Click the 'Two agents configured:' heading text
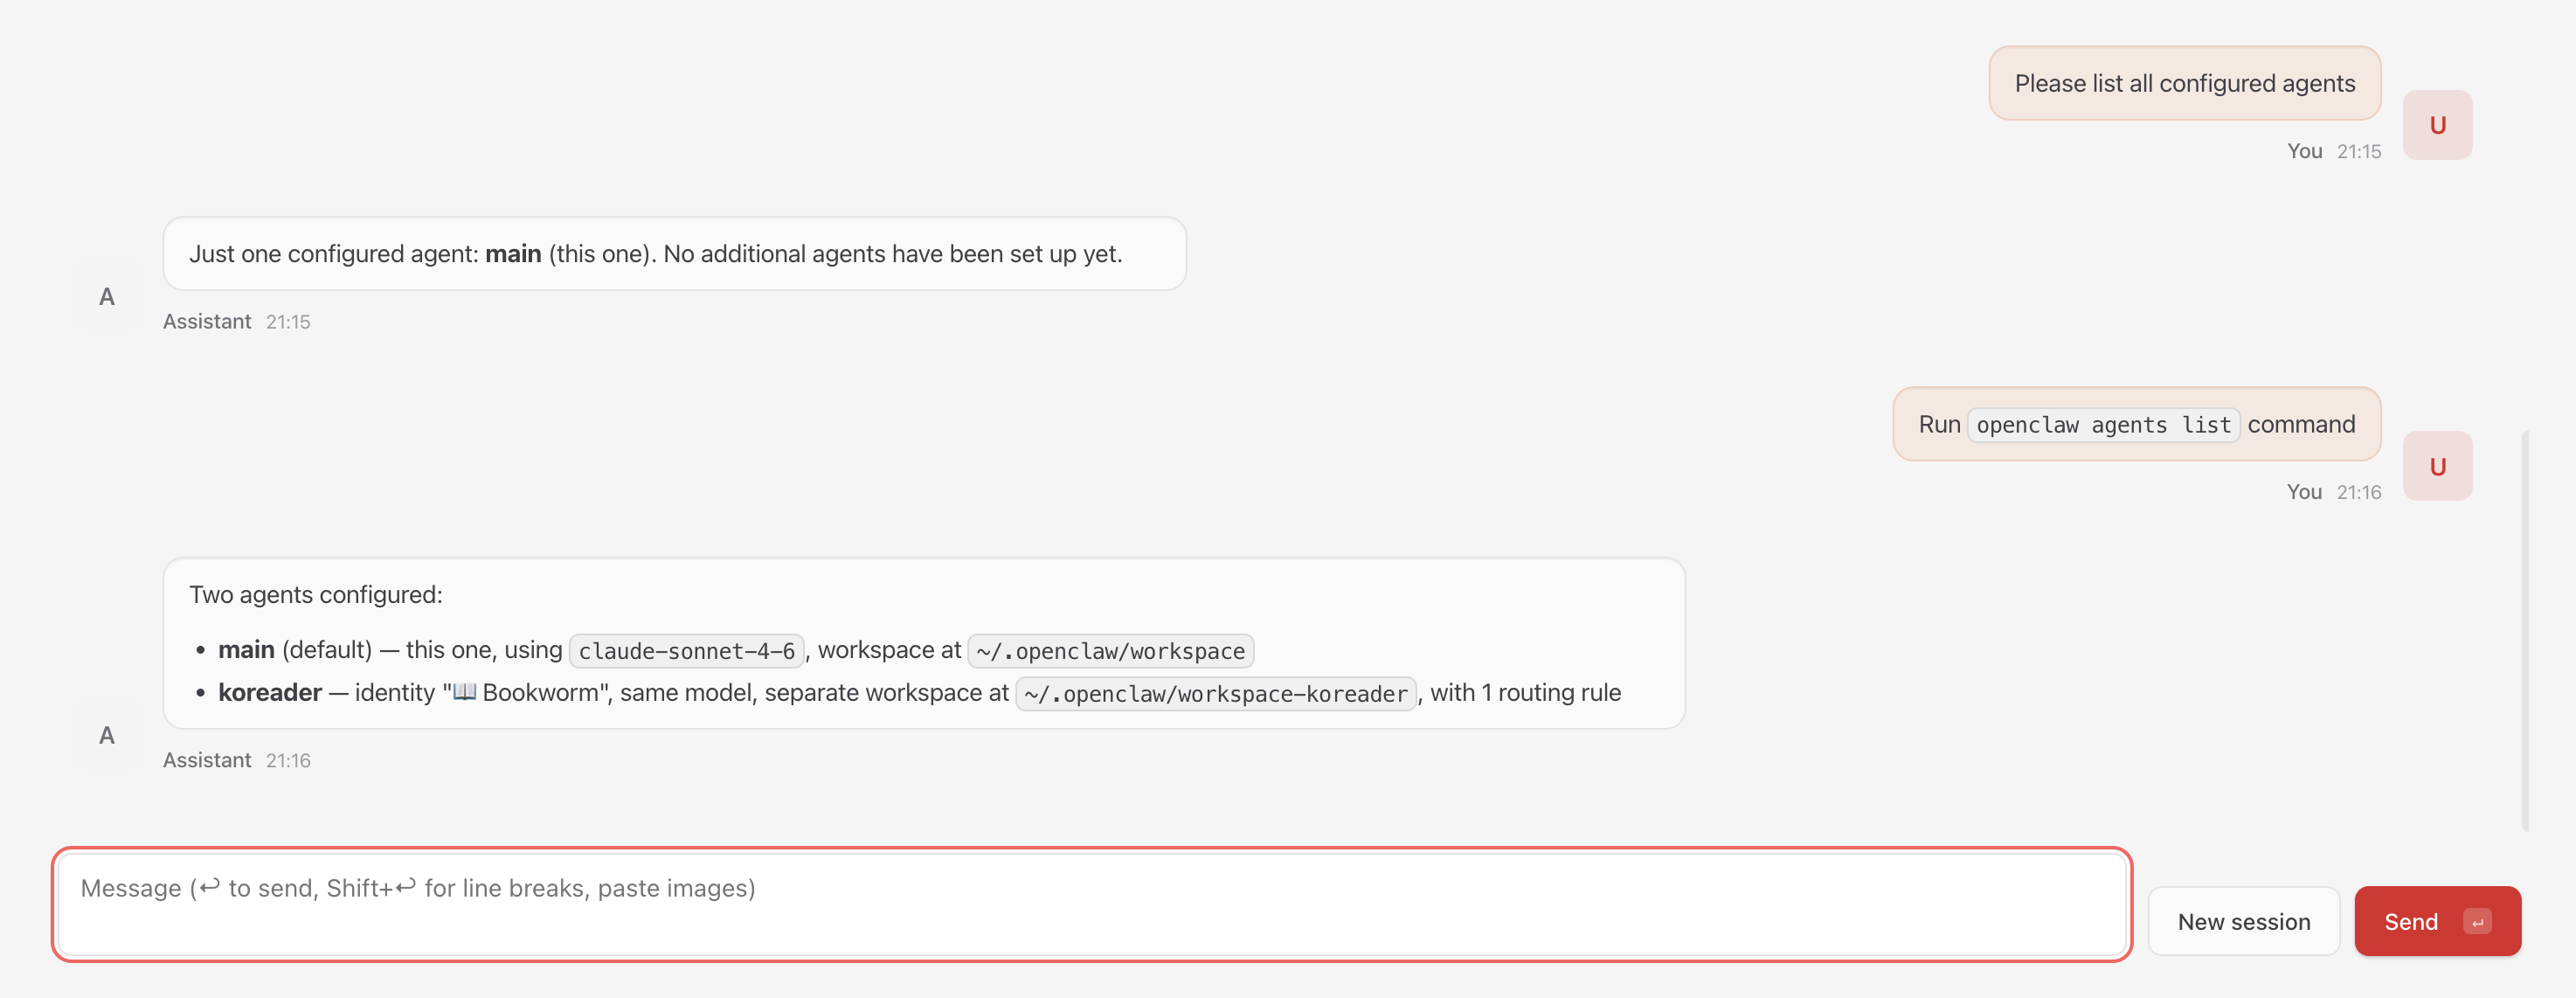2576x998 pixels. [x=316, y=595]
